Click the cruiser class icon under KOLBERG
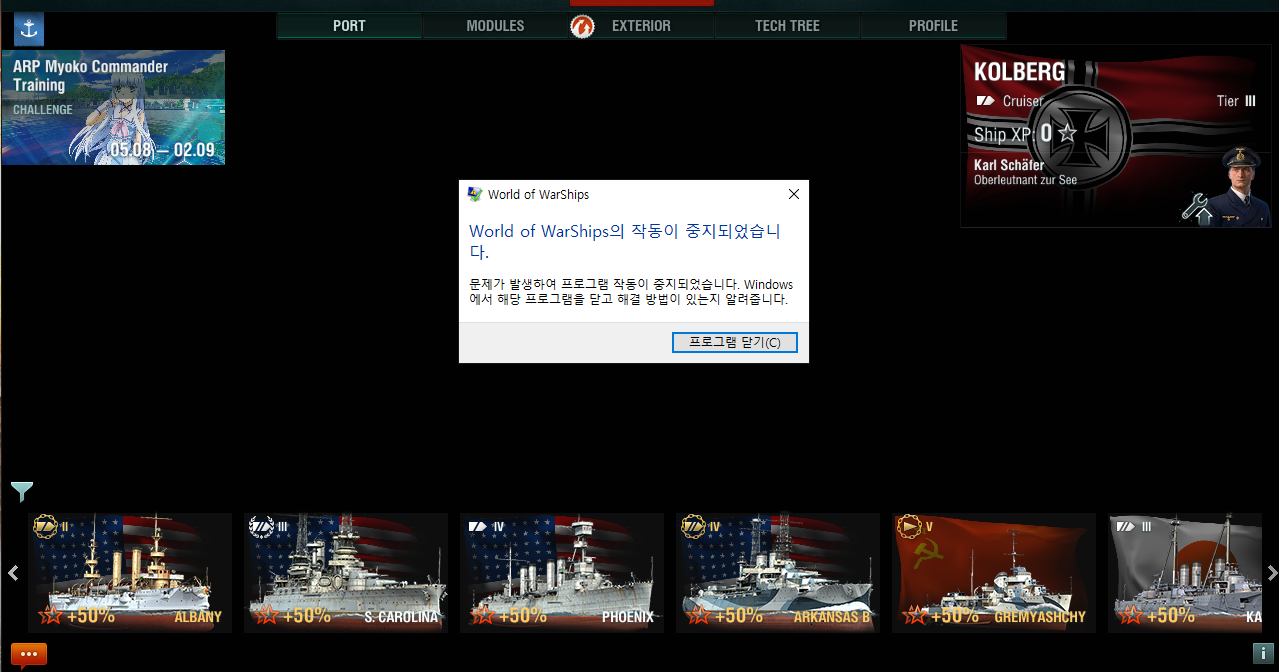The height and width of the screenshot is (672, 1279). (986, 101)
